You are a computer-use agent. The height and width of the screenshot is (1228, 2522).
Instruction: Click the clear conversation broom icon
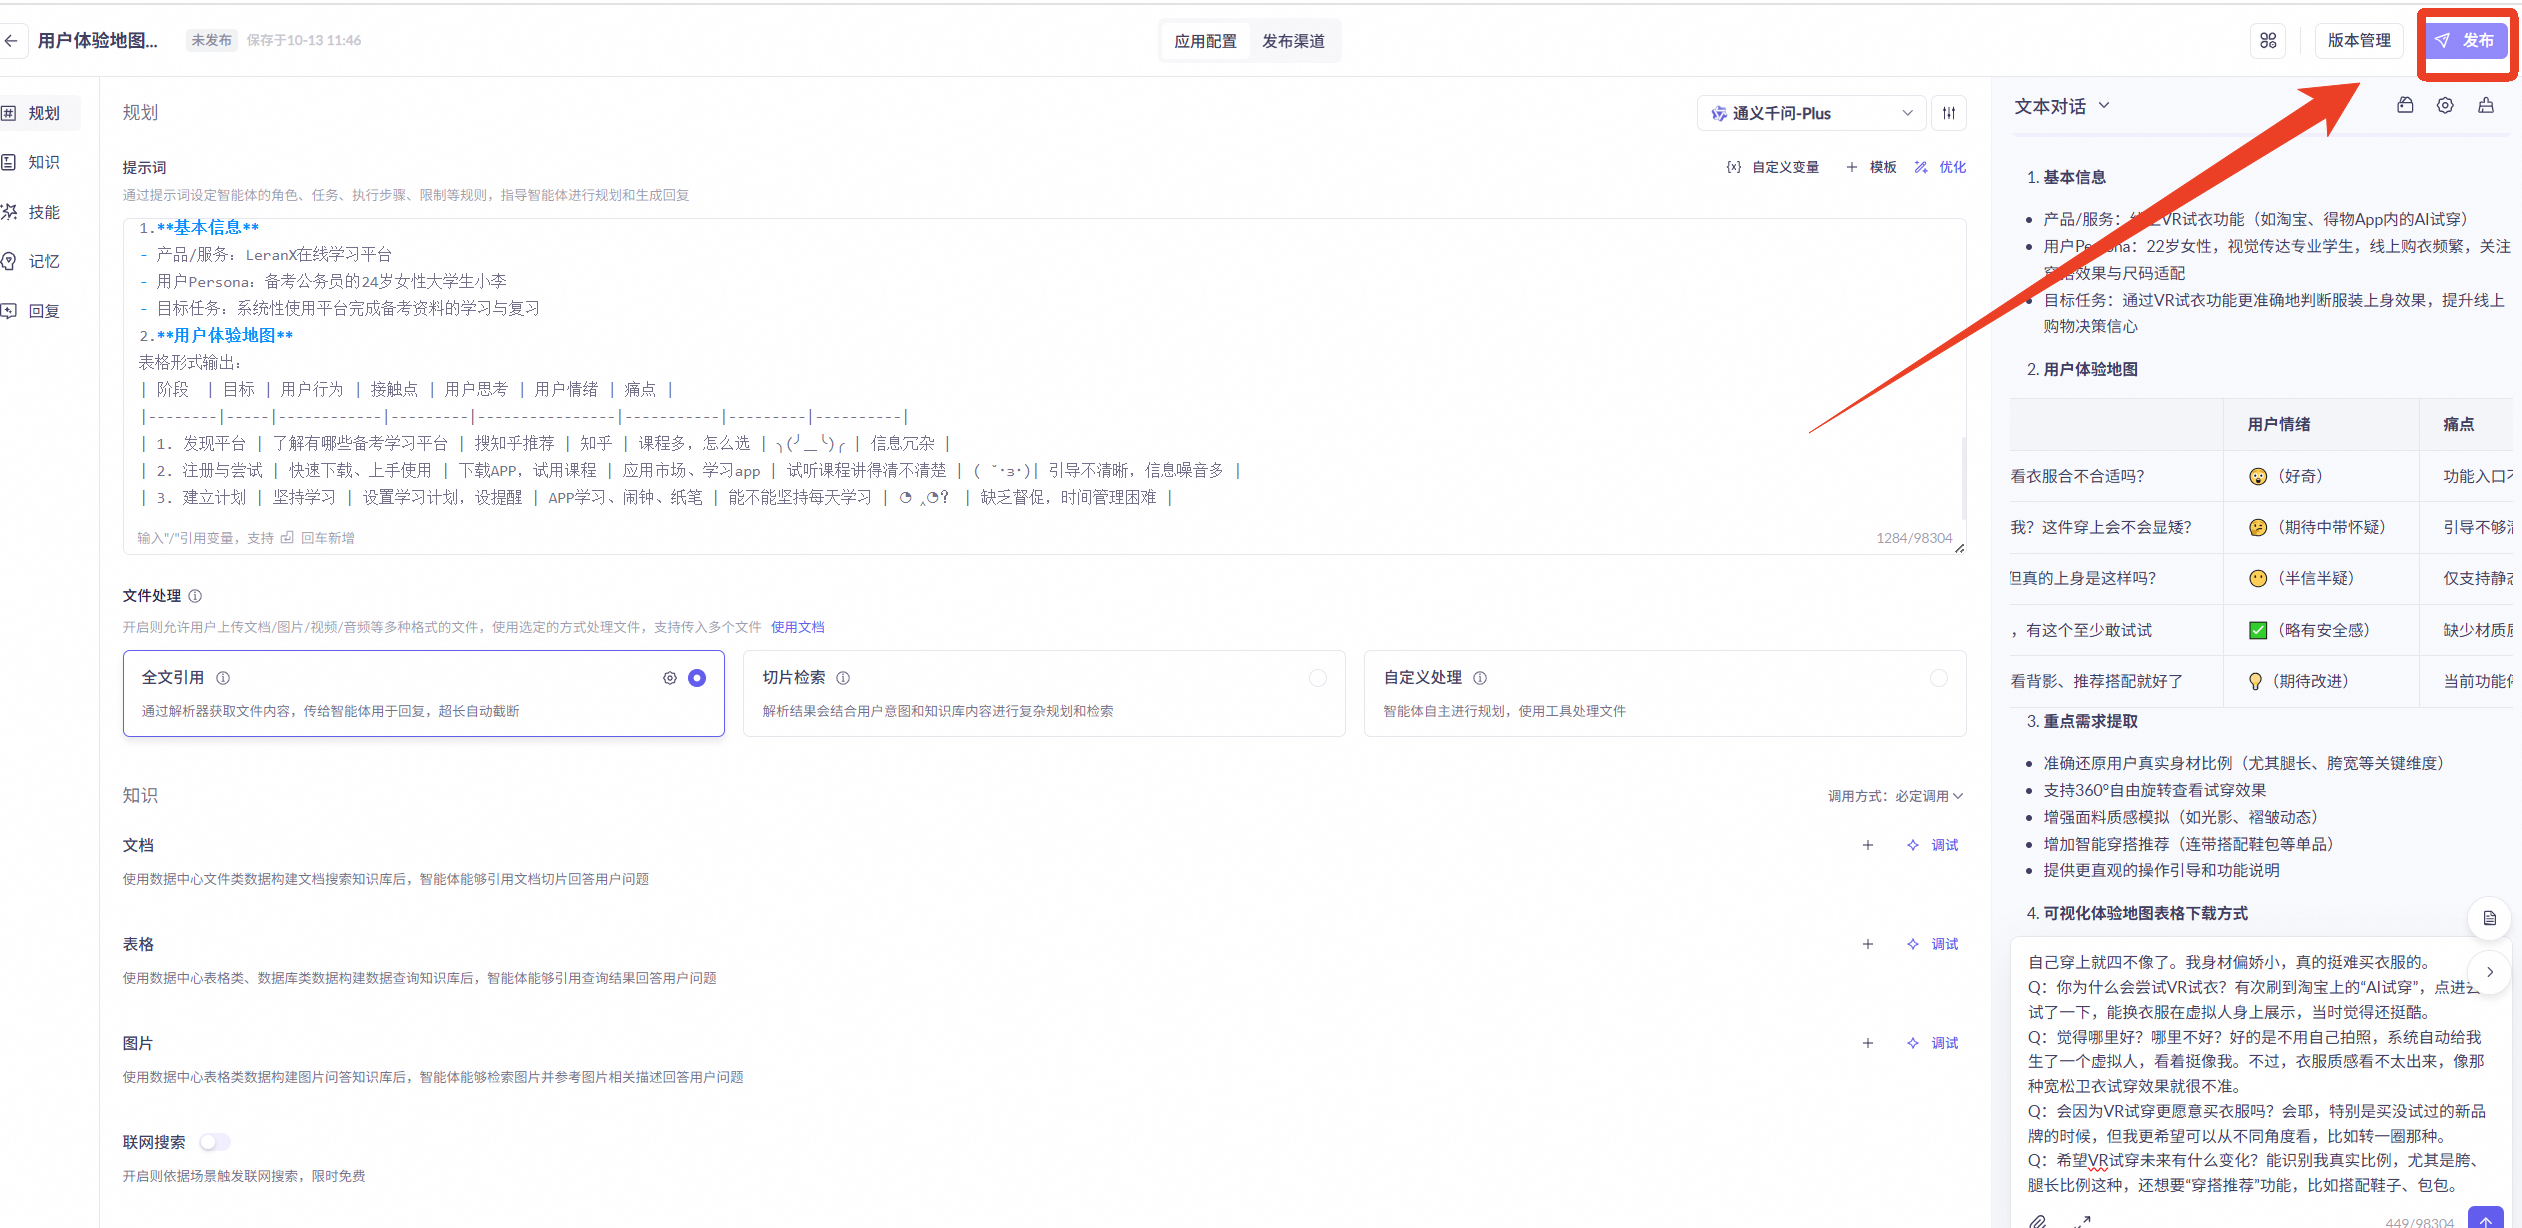pos(2486,106)
